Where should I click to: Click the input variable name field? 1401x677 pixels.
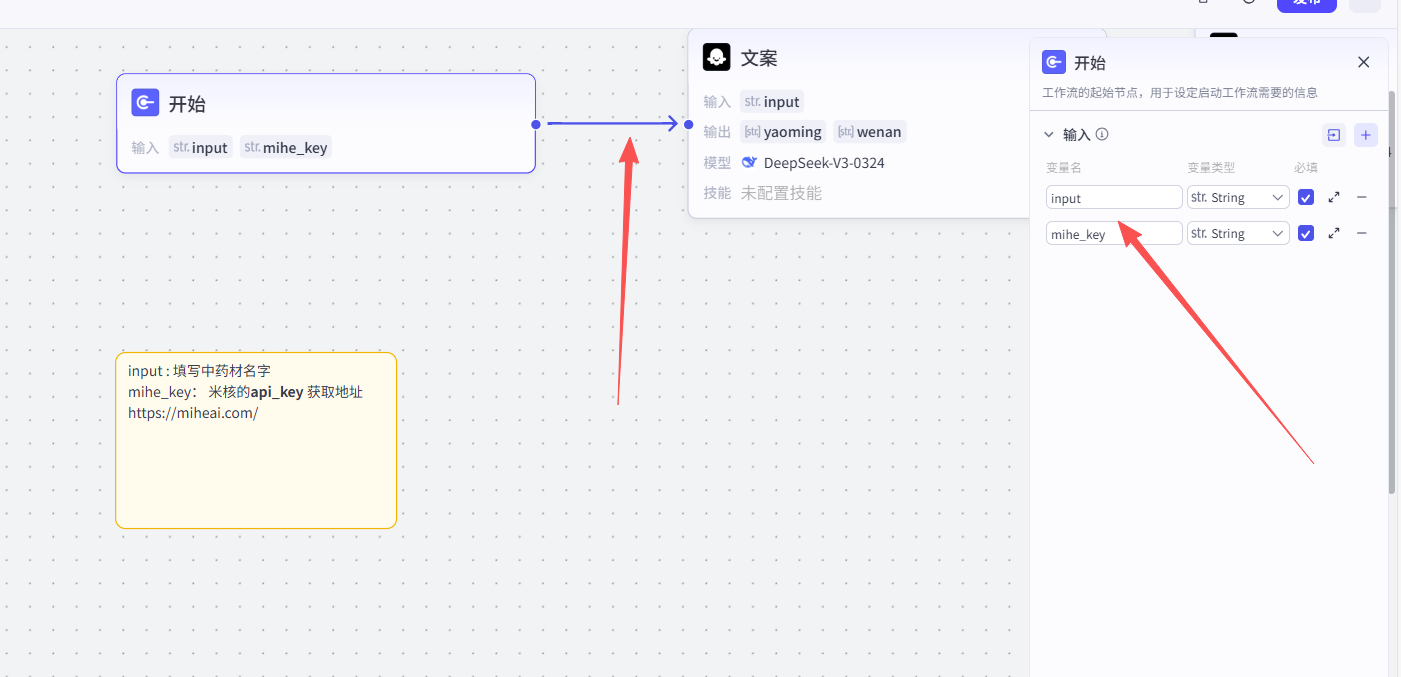1113,198
